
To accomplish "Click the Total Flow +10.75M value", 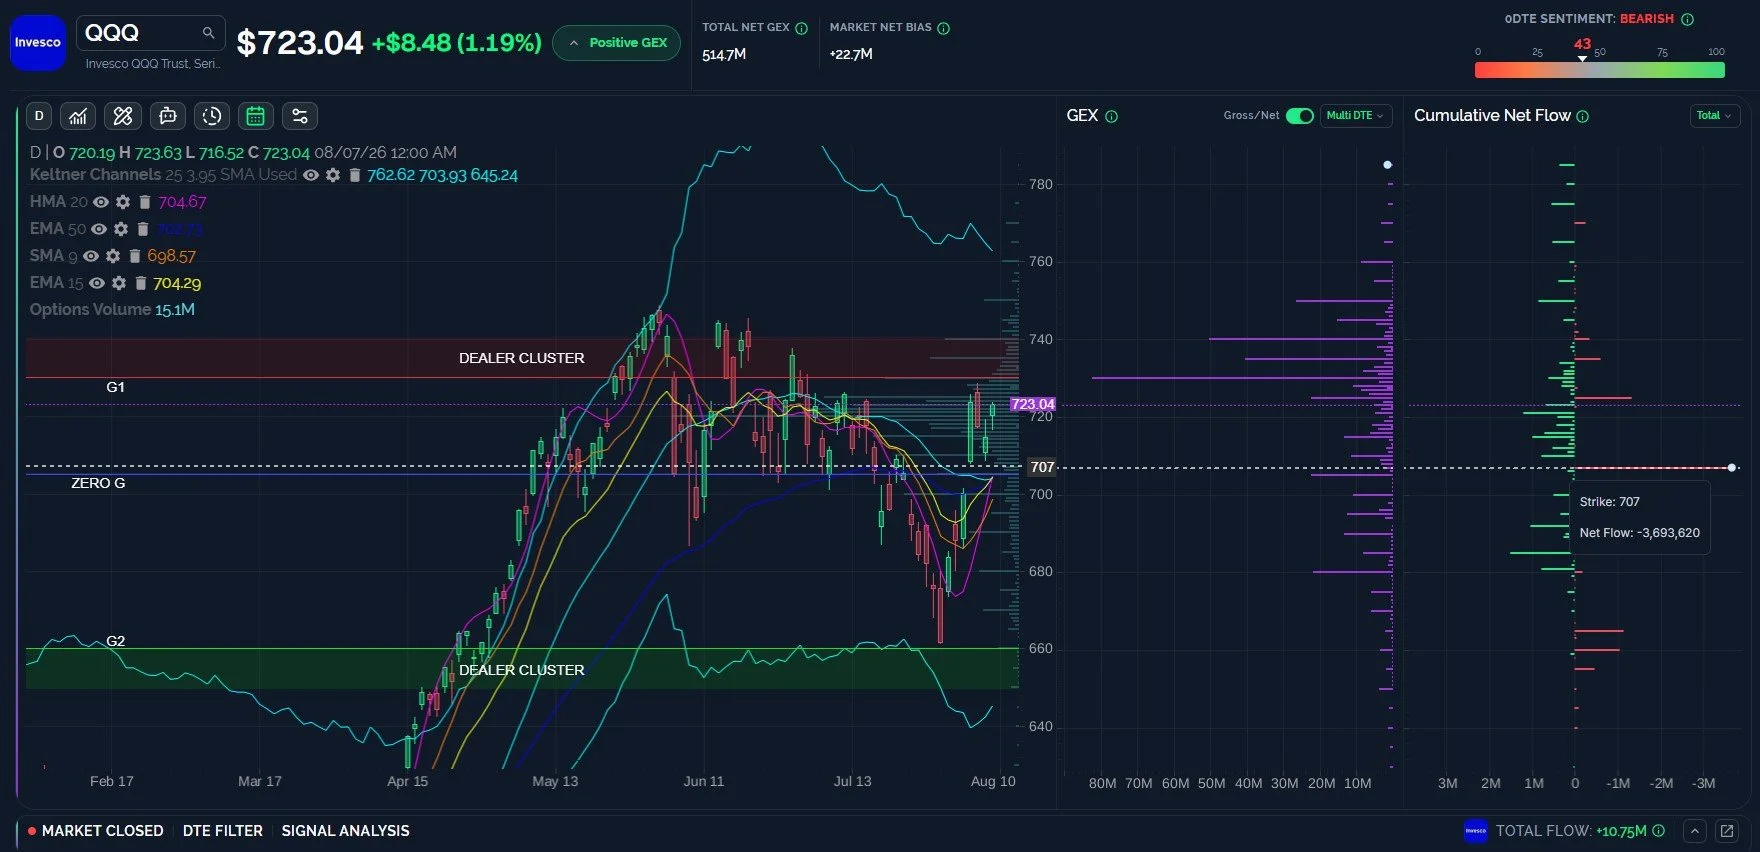I will (1621, 831).
